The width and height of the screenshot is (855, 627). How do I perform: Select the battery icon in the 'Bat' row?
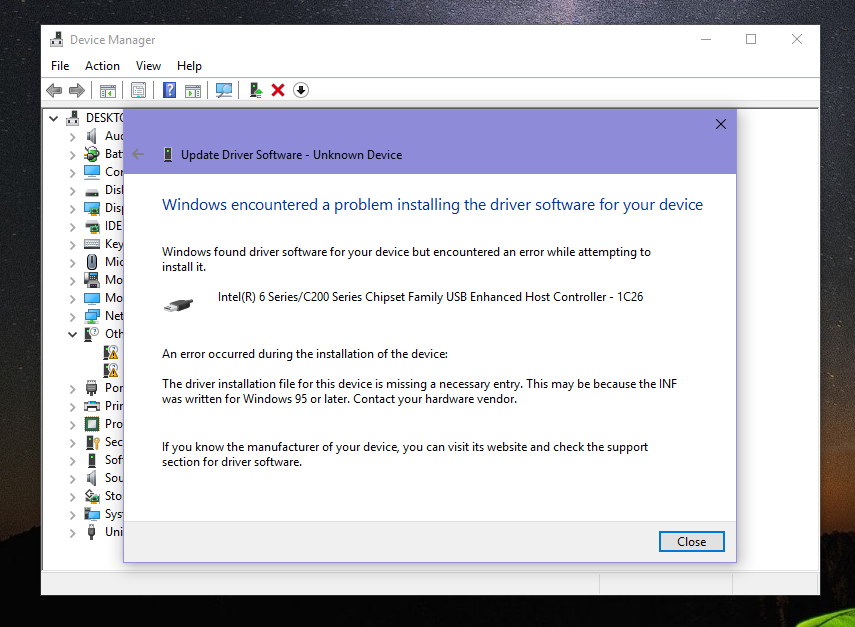92,154
